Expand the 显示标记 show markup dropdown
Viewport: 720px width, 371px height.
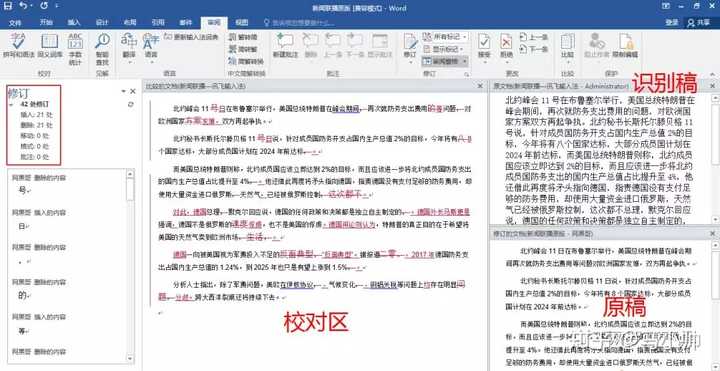[443, 49]
